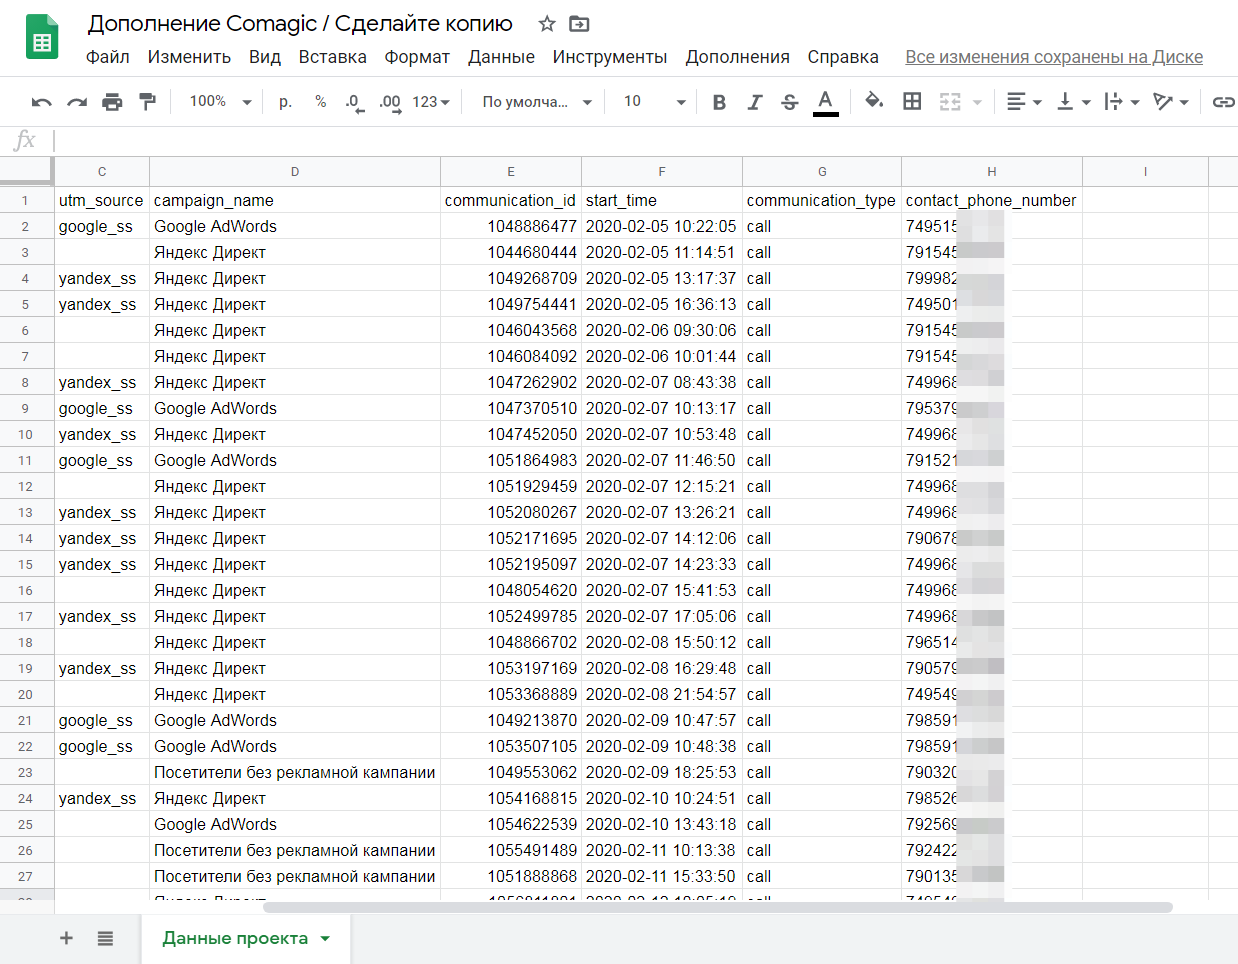This screenshot has height=964, width=1238.
Task: Select cell 2020-02-07 13:26:21
Action: [662, 512]
